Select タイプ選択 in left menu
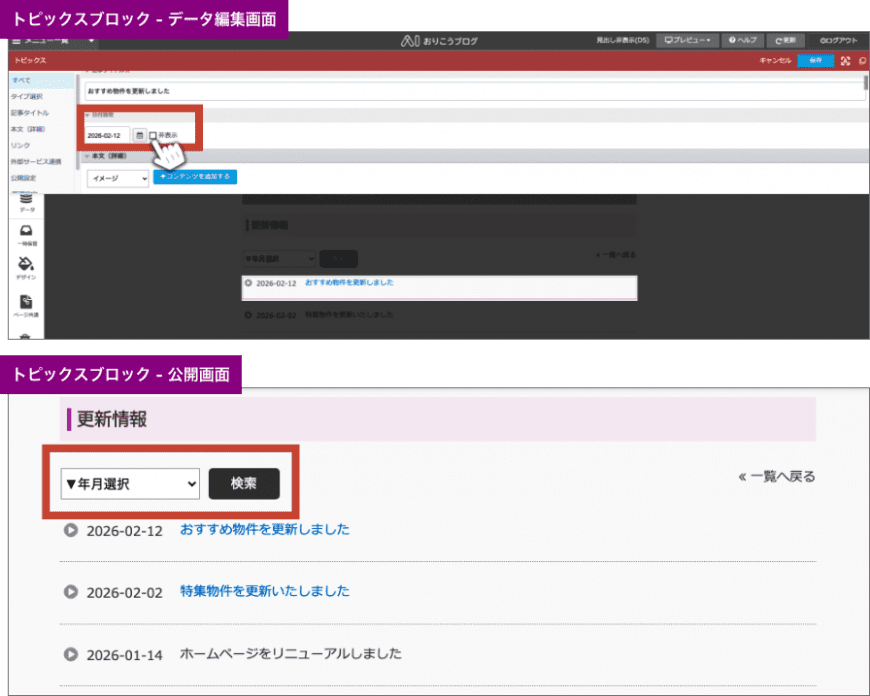870x696 pixels. [27, 97]
